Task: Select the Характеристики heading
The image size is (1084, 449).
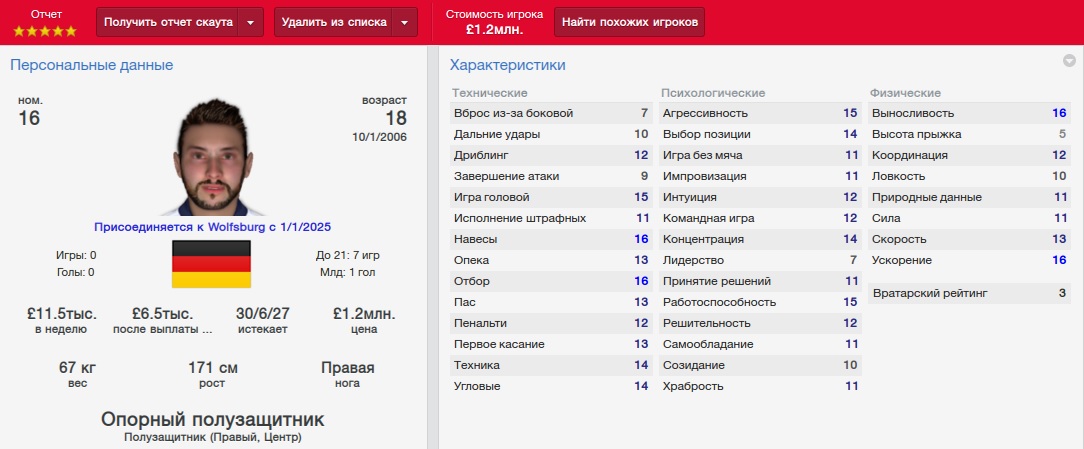Action: click(x=508, y=65)
